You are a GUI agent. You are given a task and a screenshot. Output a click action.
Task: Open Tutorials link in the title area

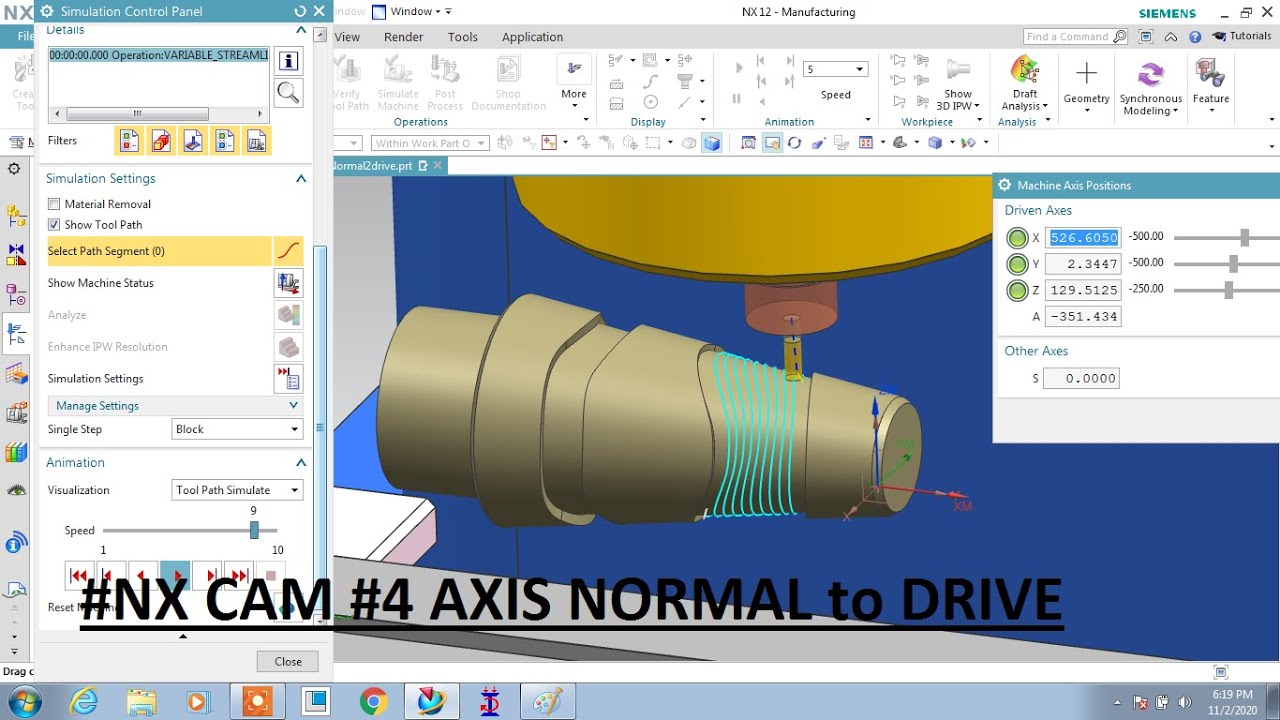coord(1242,36)
